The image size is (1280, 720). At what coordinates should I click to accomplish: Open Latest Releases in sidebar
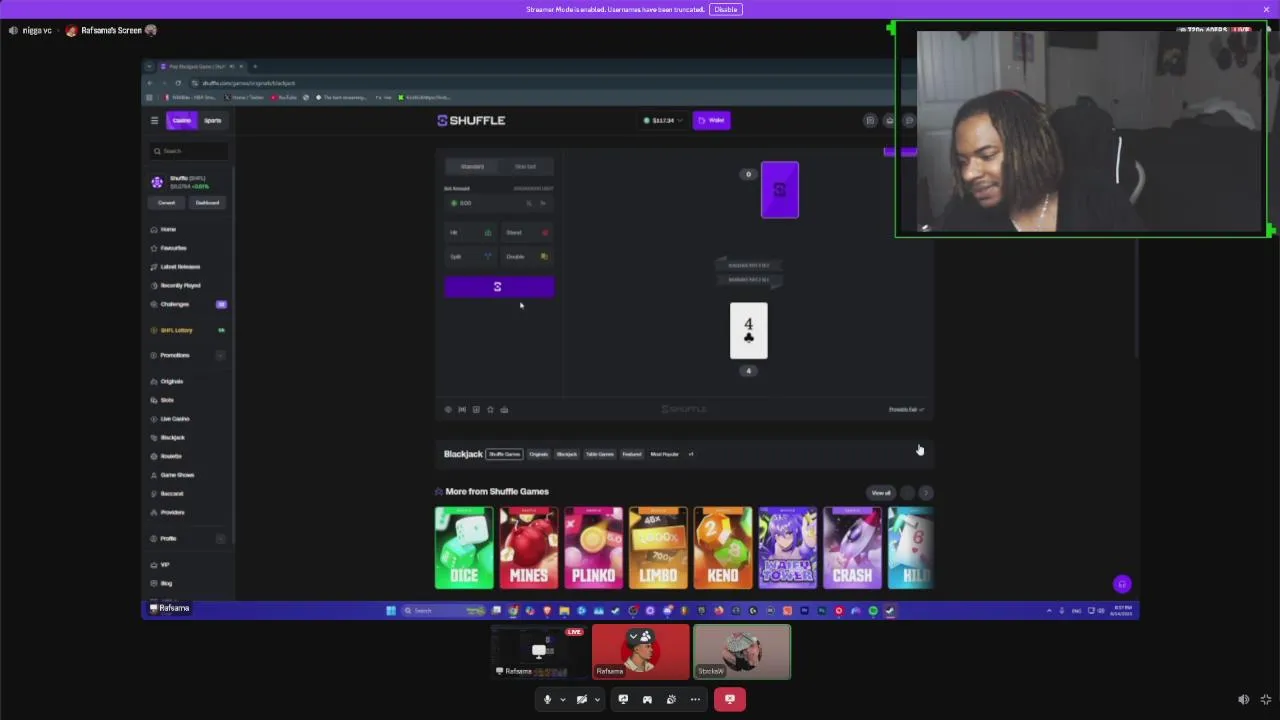point(180,267)
